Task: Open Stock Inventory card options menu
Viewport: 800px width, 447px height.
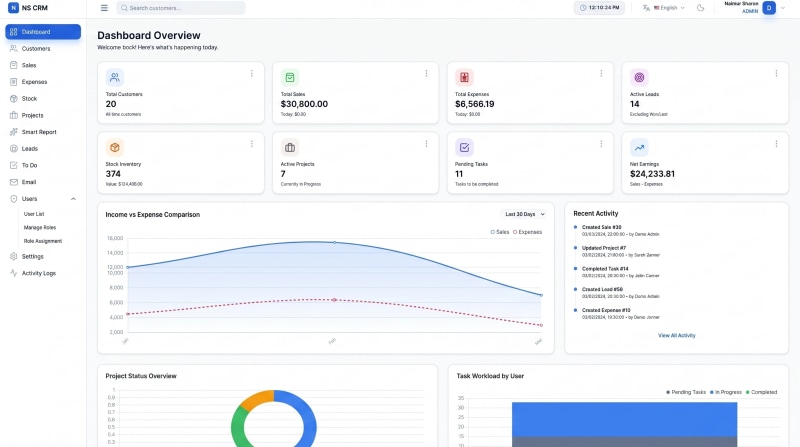Action: 252,144
